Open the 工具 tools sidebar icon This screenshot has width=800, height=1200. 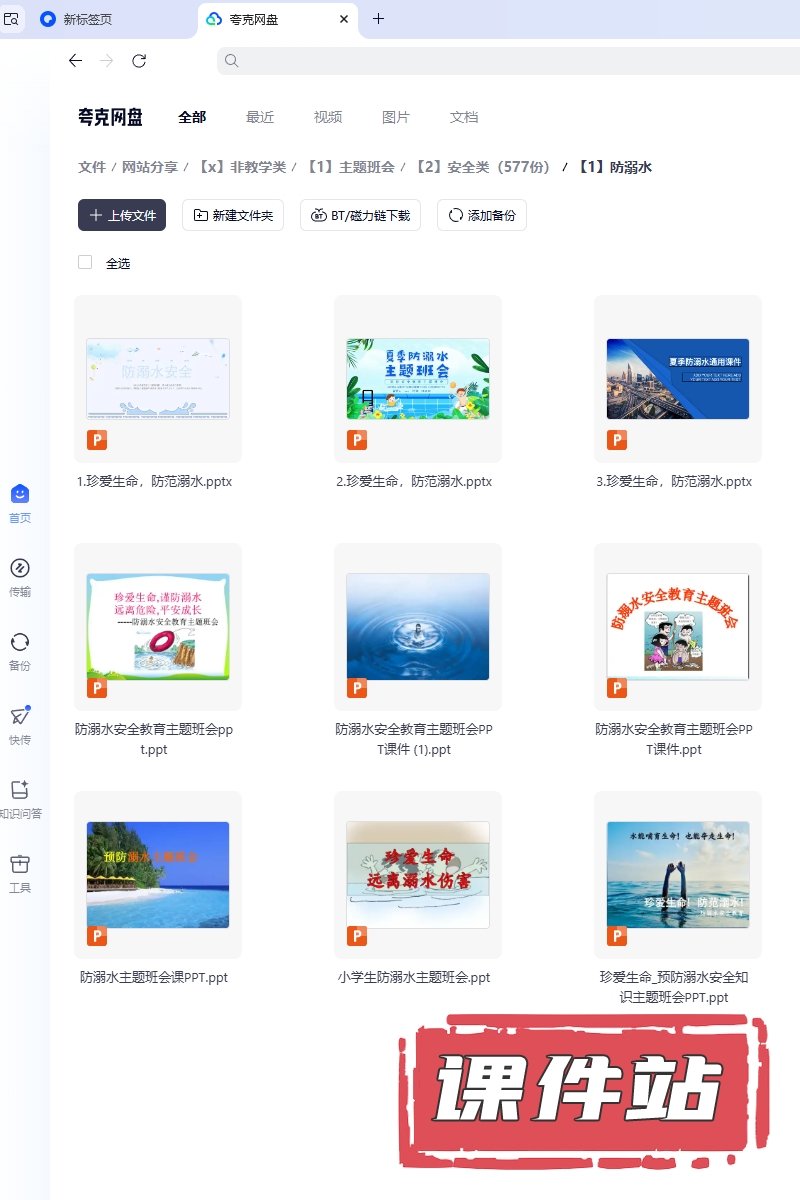[20, 865]
